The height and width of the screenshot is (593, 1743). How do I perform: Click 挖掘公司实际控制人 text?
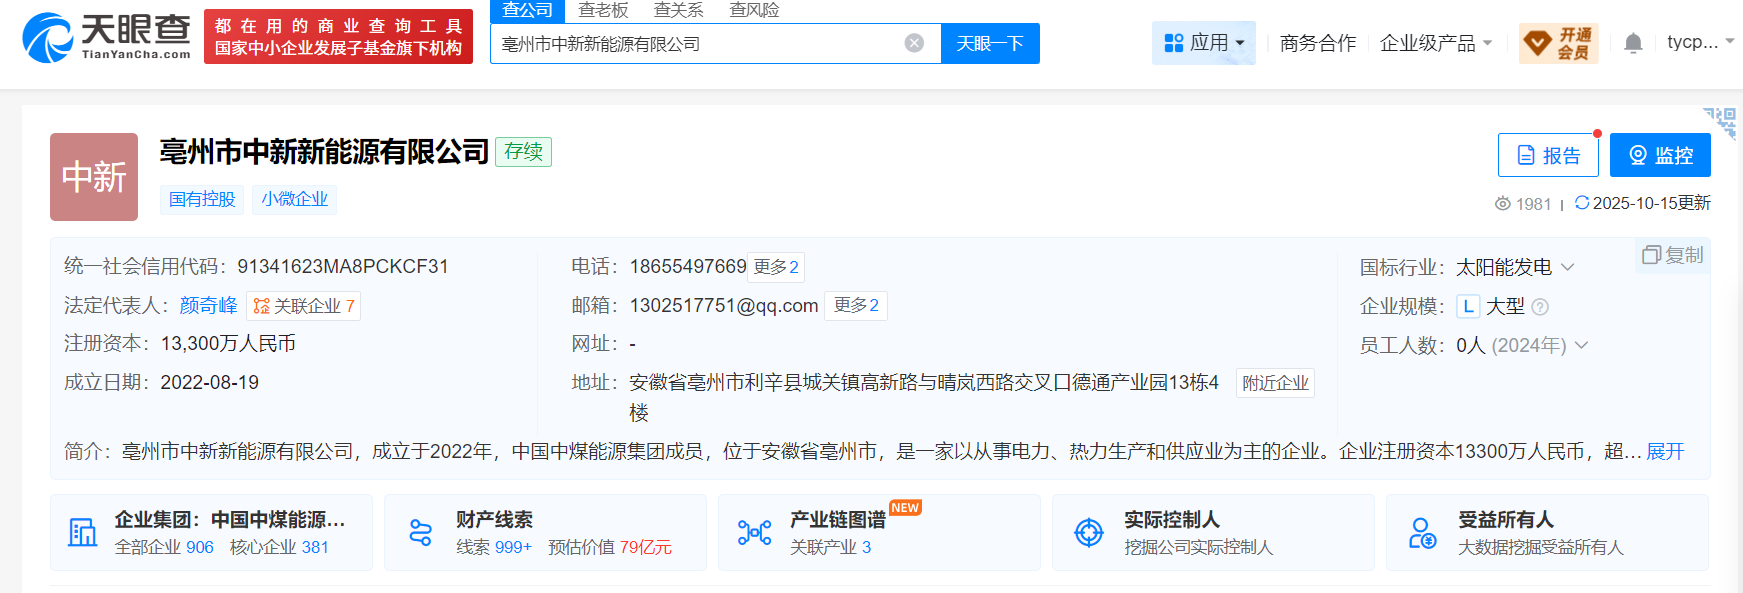[x=1198, y=547]
